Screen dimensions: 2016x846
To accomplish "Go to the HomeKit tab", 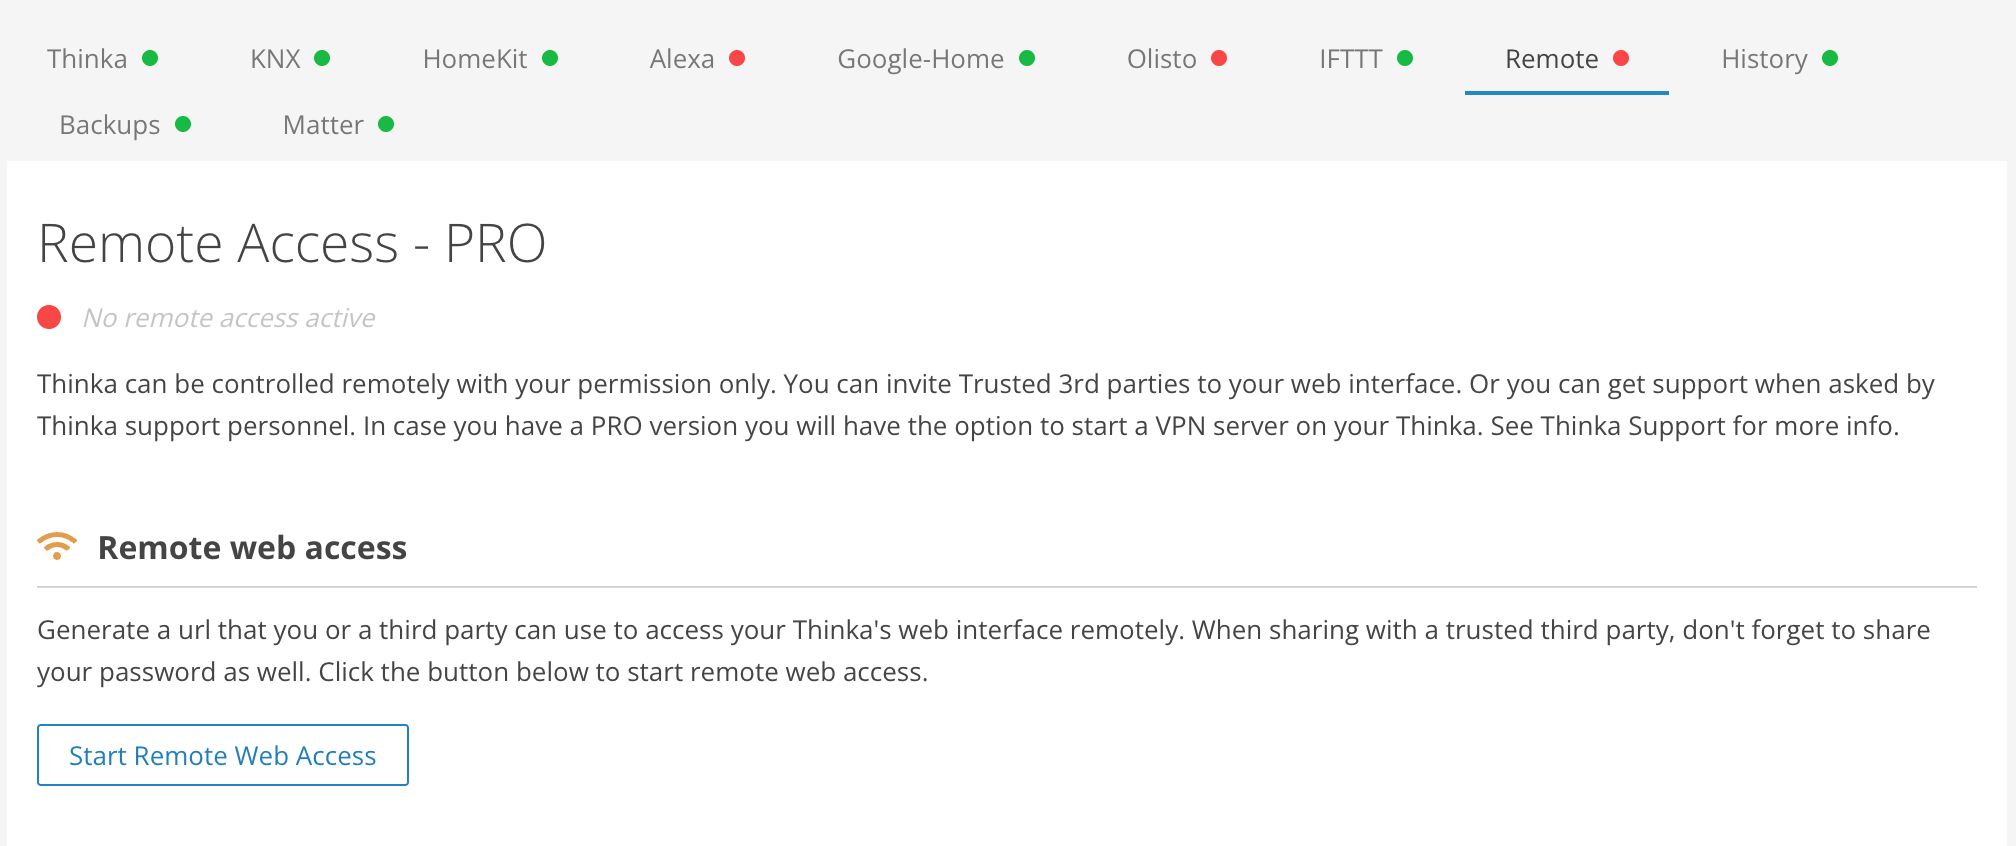I will 475,59.
